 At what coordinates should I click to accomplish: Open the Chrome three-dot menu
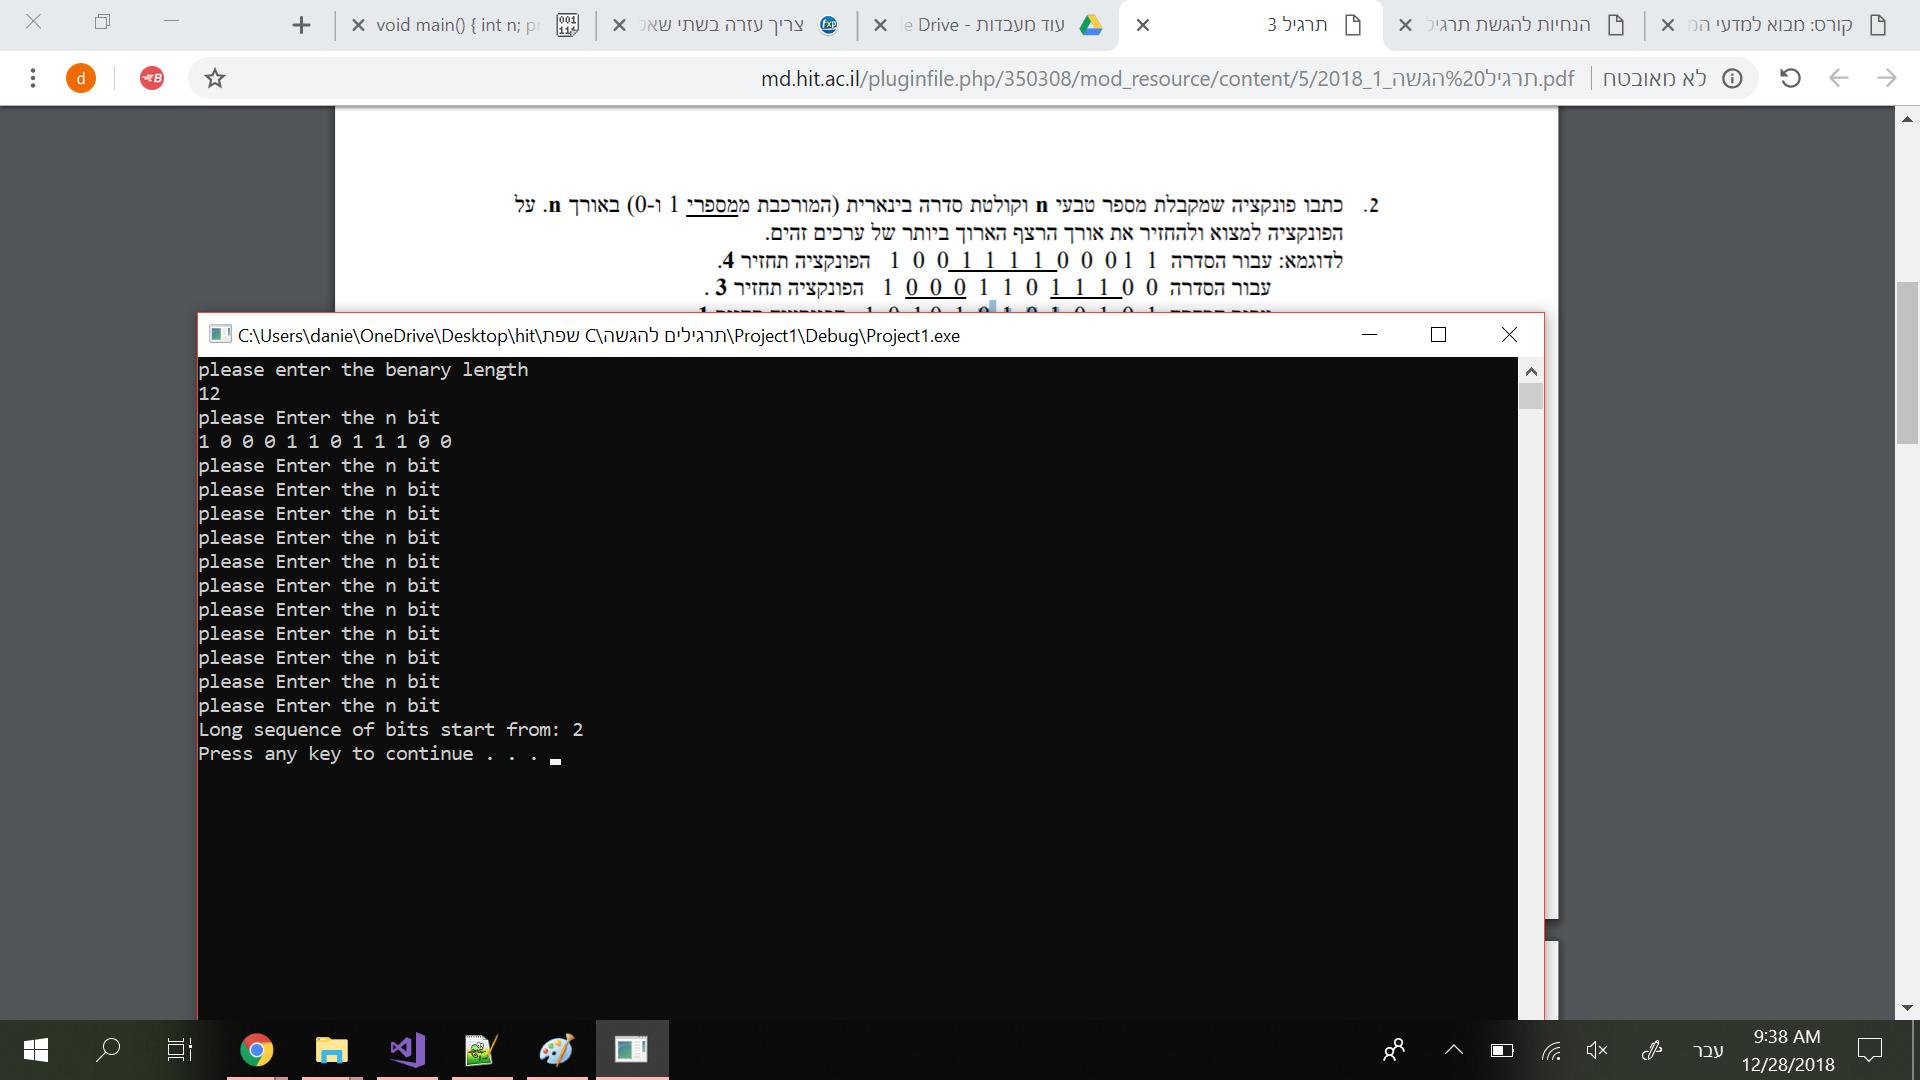(x=33, y=77)
